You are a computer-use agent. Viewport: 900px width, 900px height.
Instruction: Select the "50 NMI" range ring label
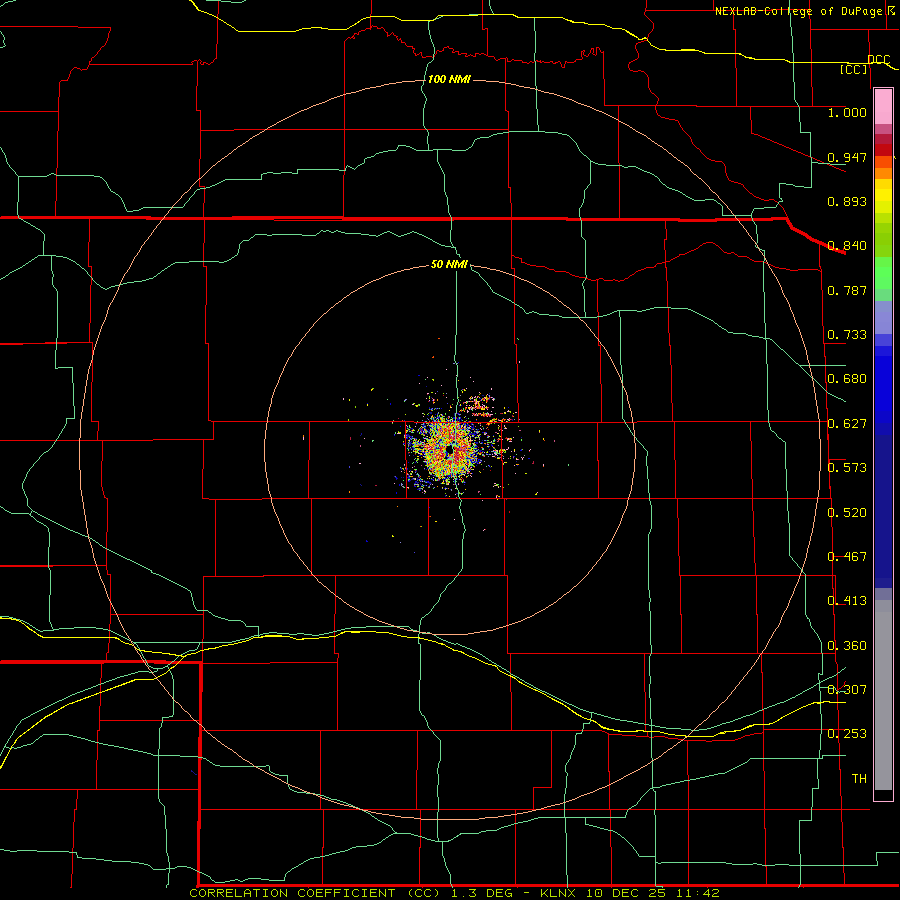click(449, 264)
